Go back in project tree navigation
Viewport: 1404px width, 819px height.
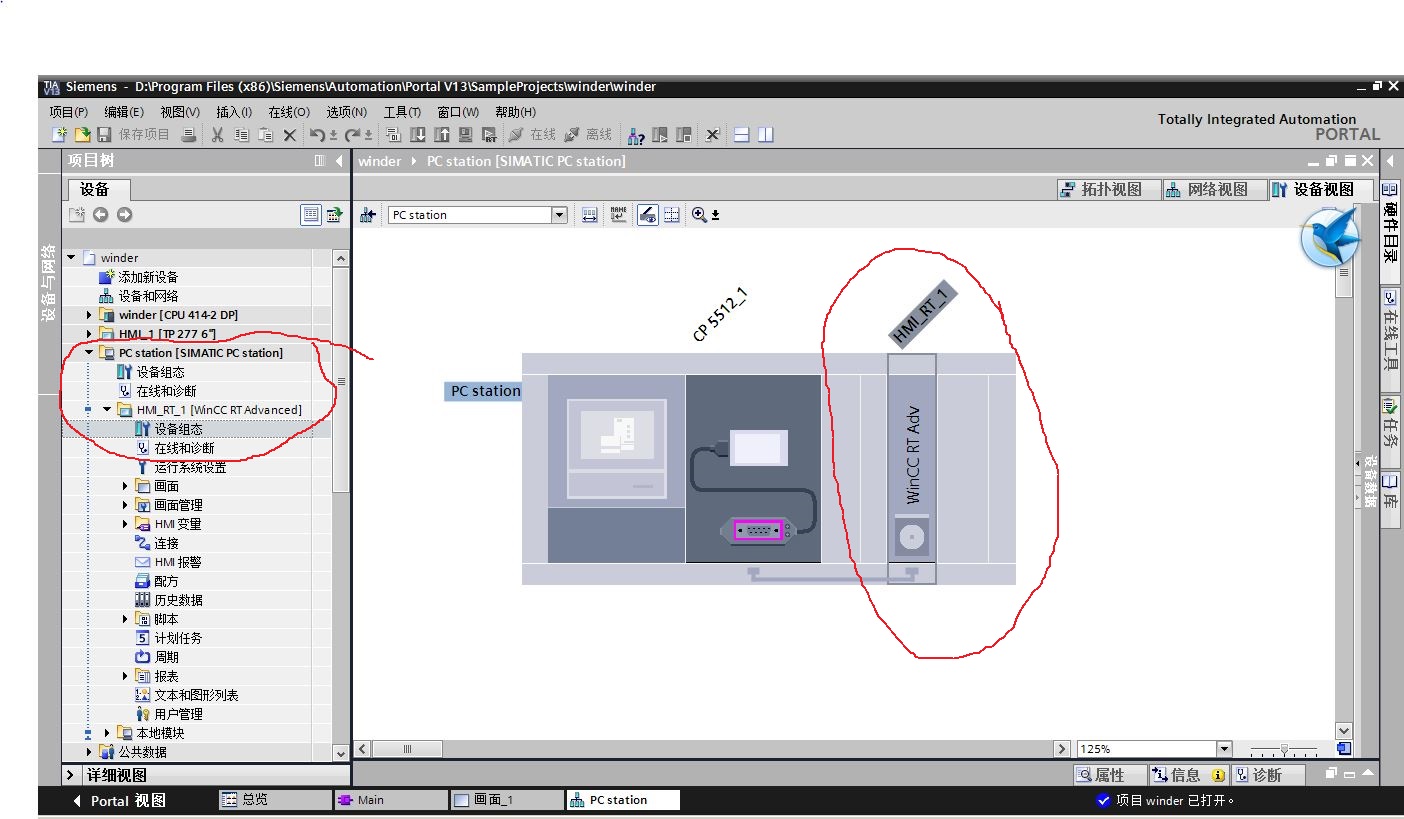[x=100, y=214]
